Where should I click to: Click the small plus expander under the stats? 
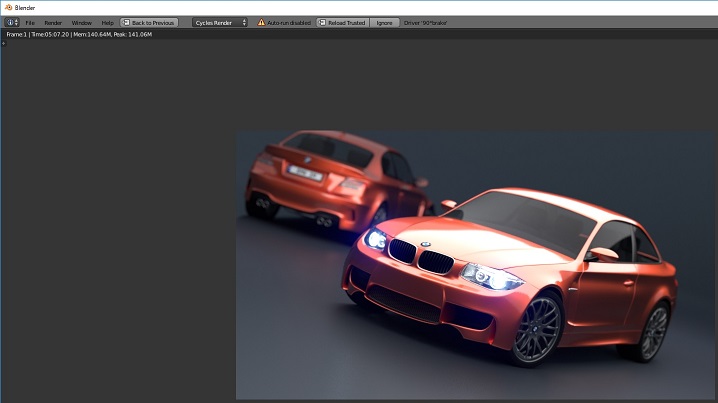pyautogui.click(x=4, y=44)
